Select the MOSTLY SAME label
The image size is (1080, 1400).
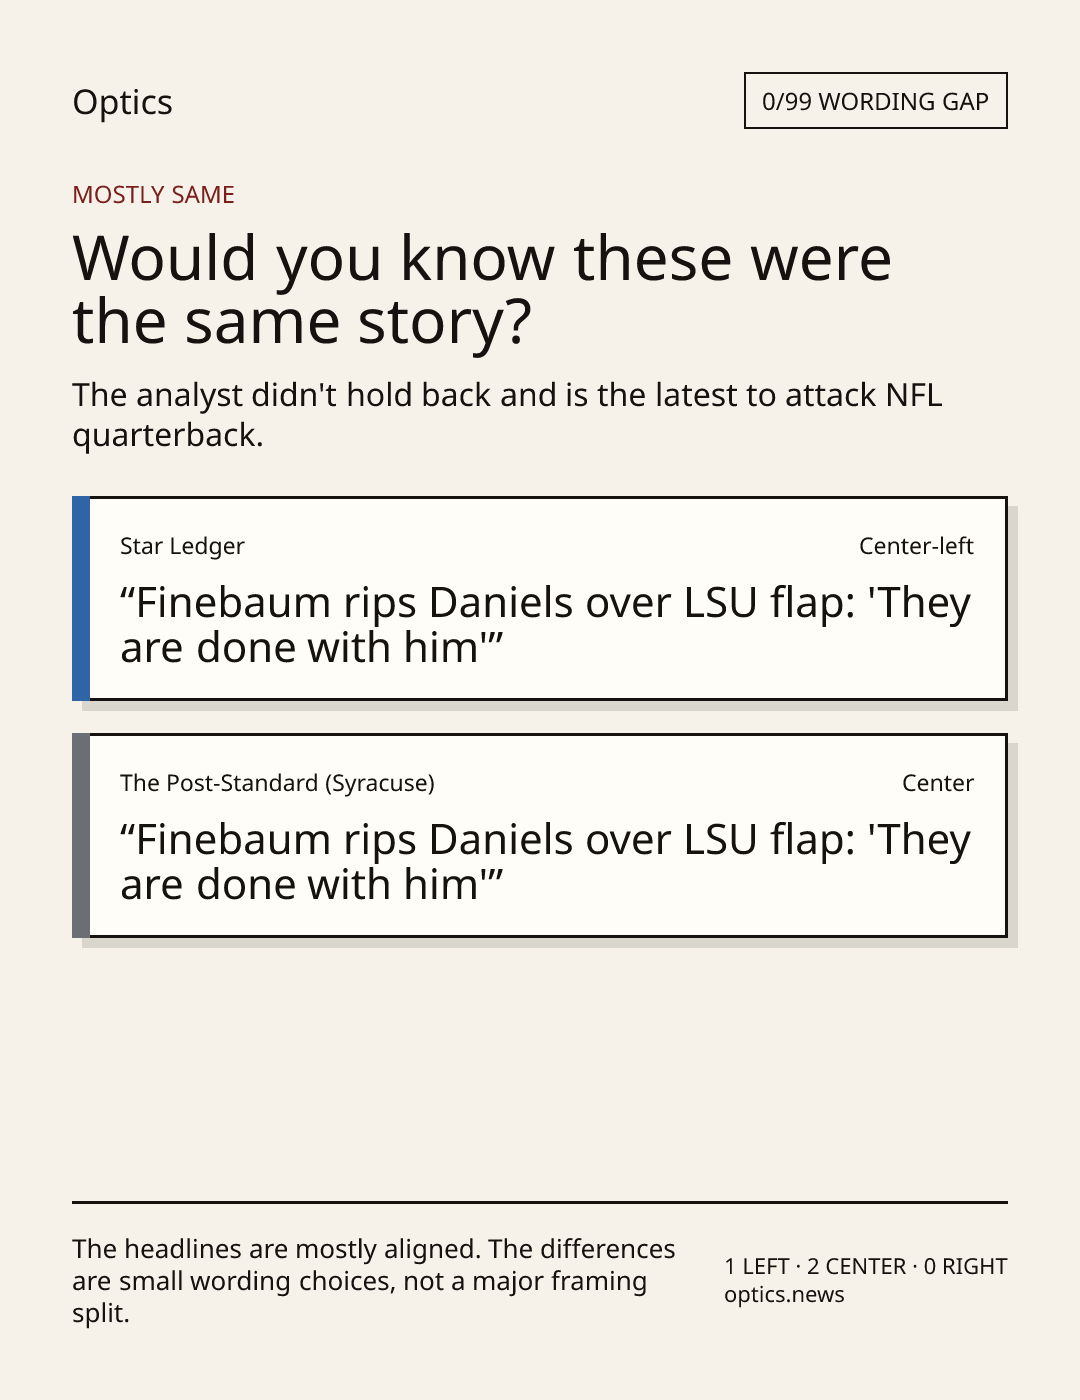153,195
